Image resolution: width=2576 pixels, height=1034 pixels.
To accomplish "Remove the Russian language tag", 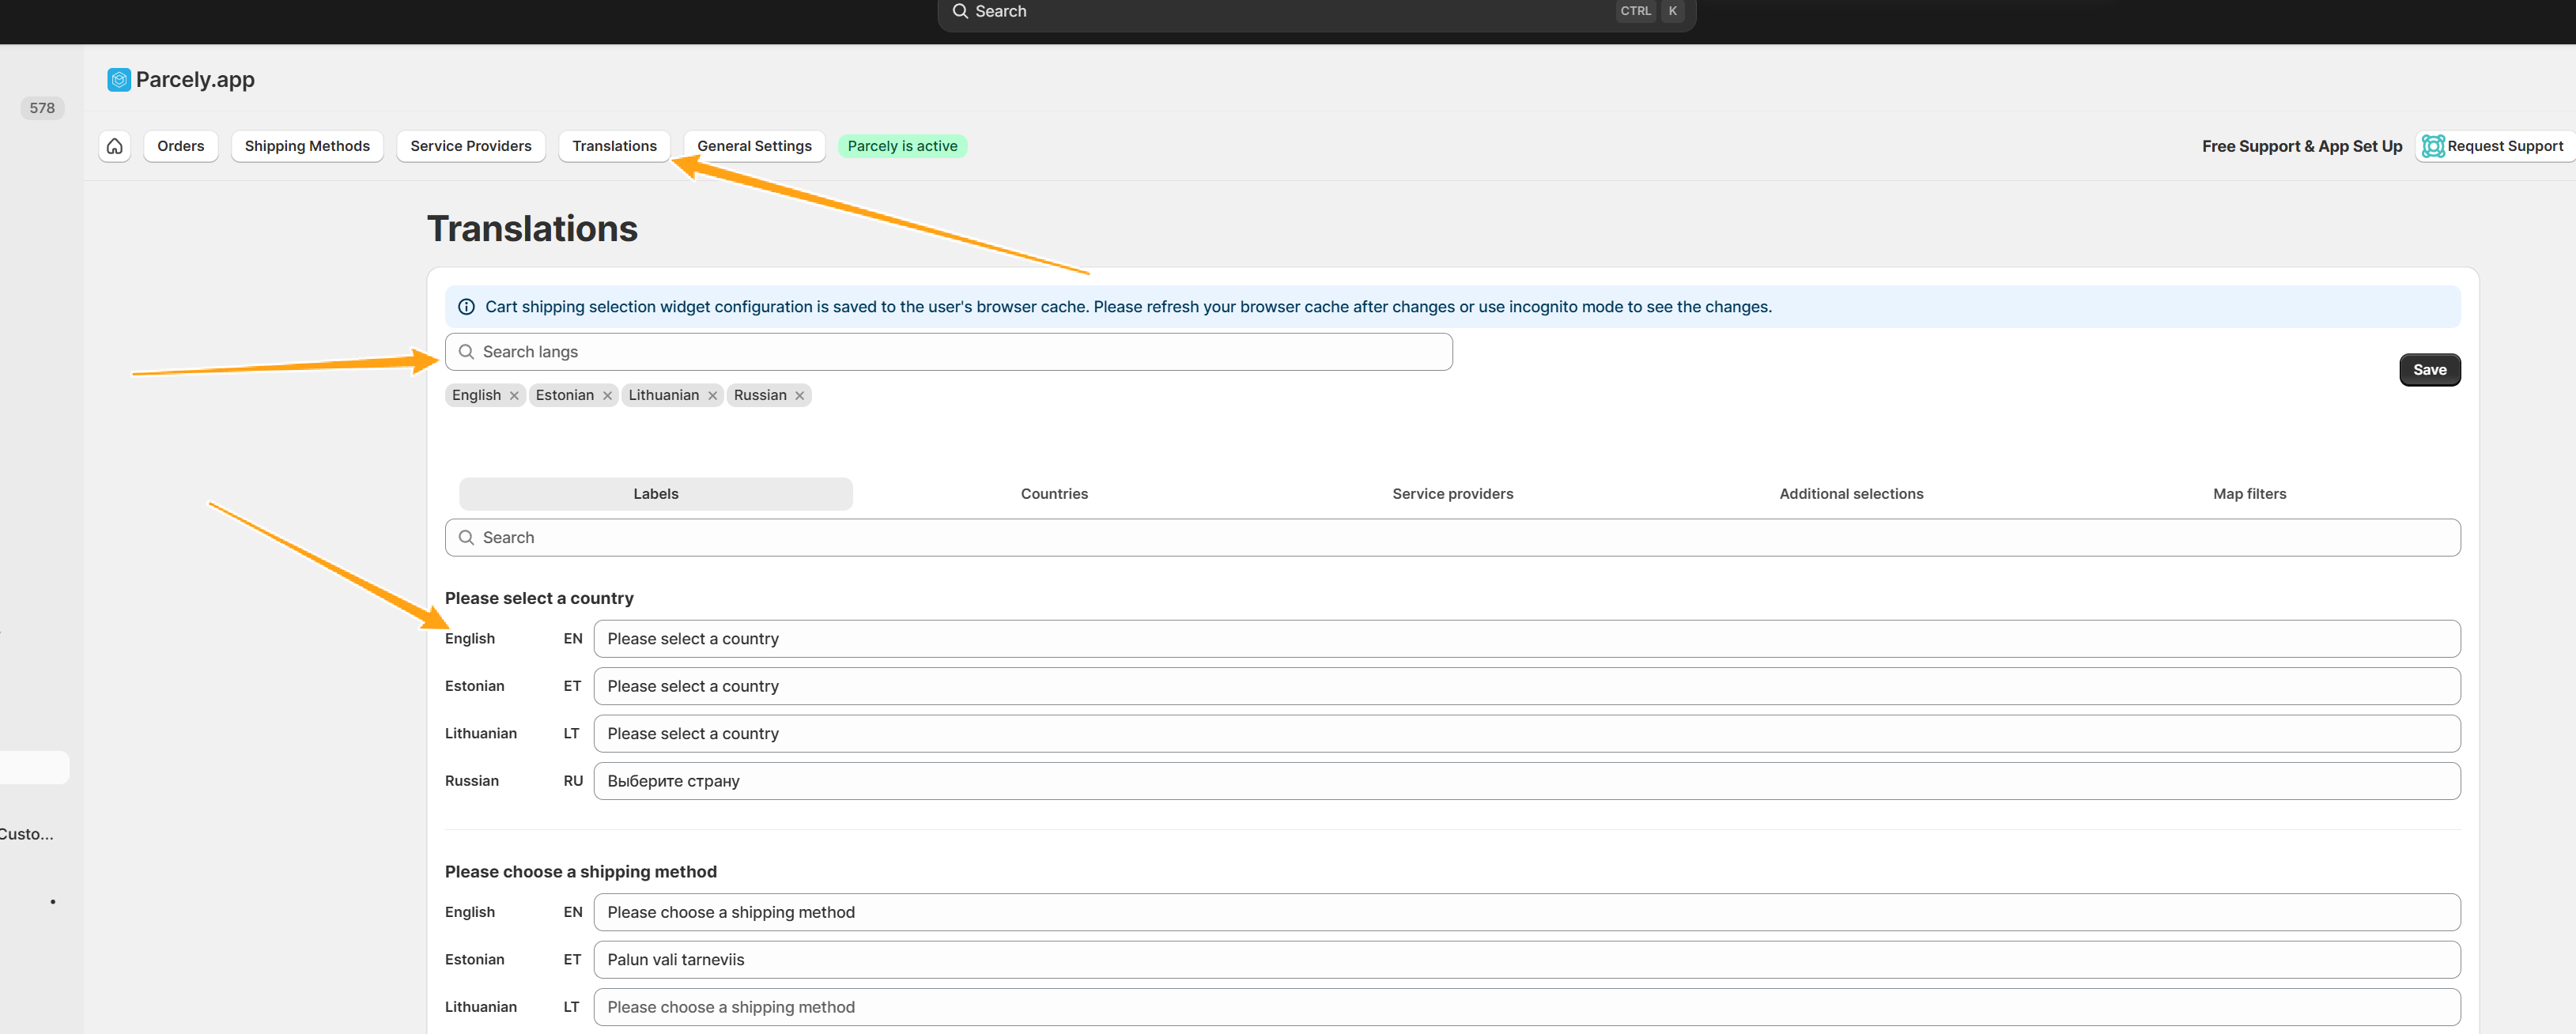I will pyautogui.click(x=800, y=396).
